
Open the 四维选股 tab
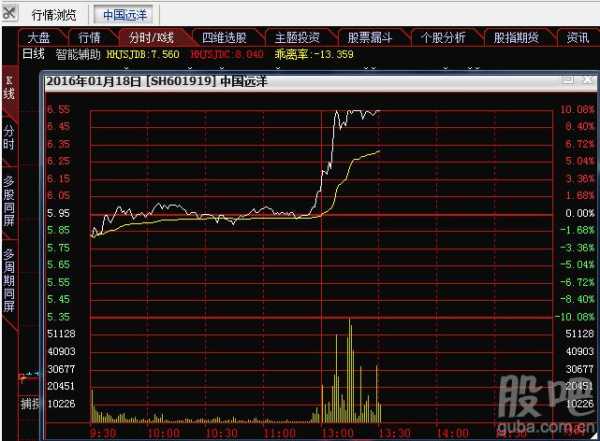[x=224, y=37]
